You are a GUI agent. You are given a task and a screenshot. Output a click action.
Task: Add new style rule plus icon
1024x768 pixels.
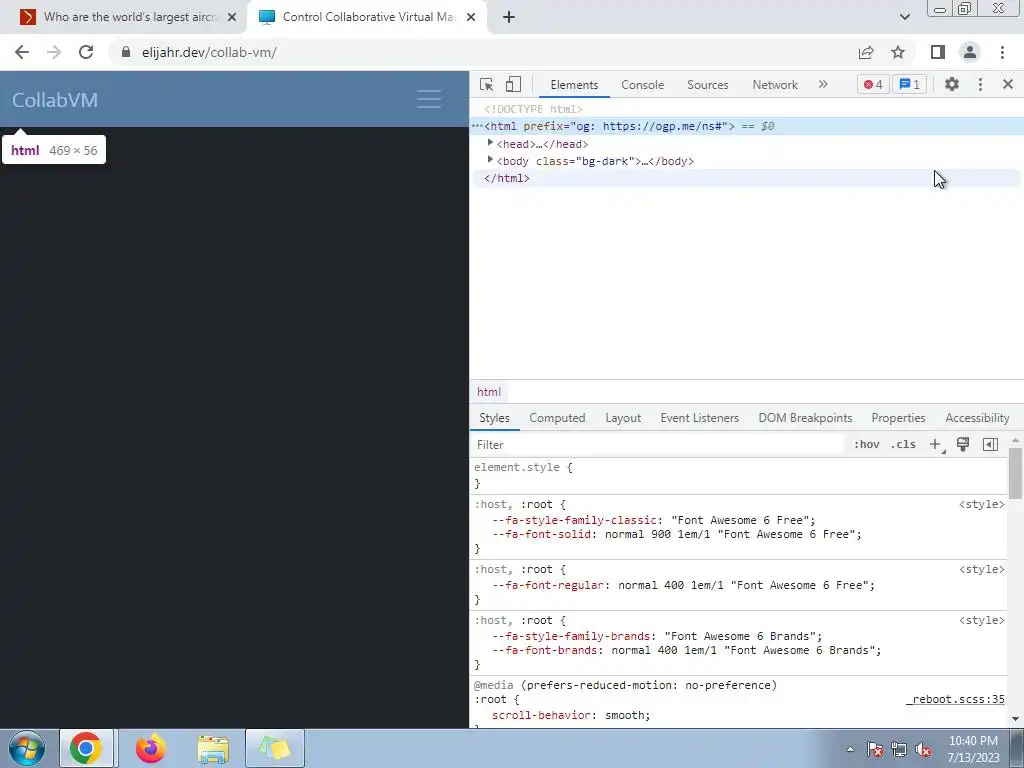[x=935, y=445]
